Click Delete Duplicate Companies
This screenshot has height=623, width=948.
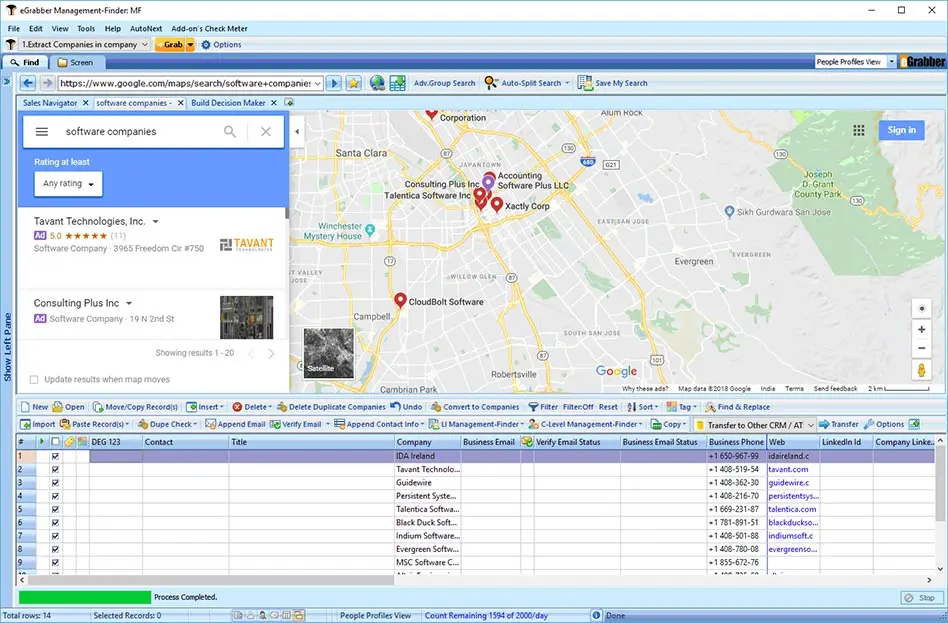tap(331, 407)
